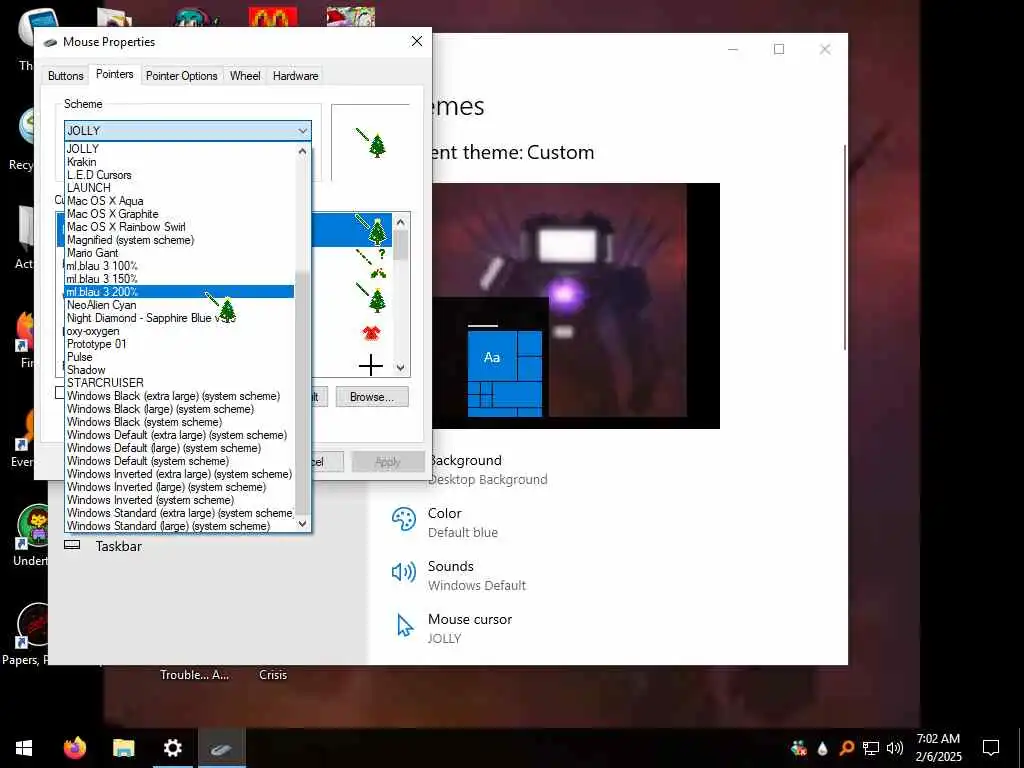Choose the Mario Gant scheme
Screen dimensions: 1024x768
pos(180,253)
